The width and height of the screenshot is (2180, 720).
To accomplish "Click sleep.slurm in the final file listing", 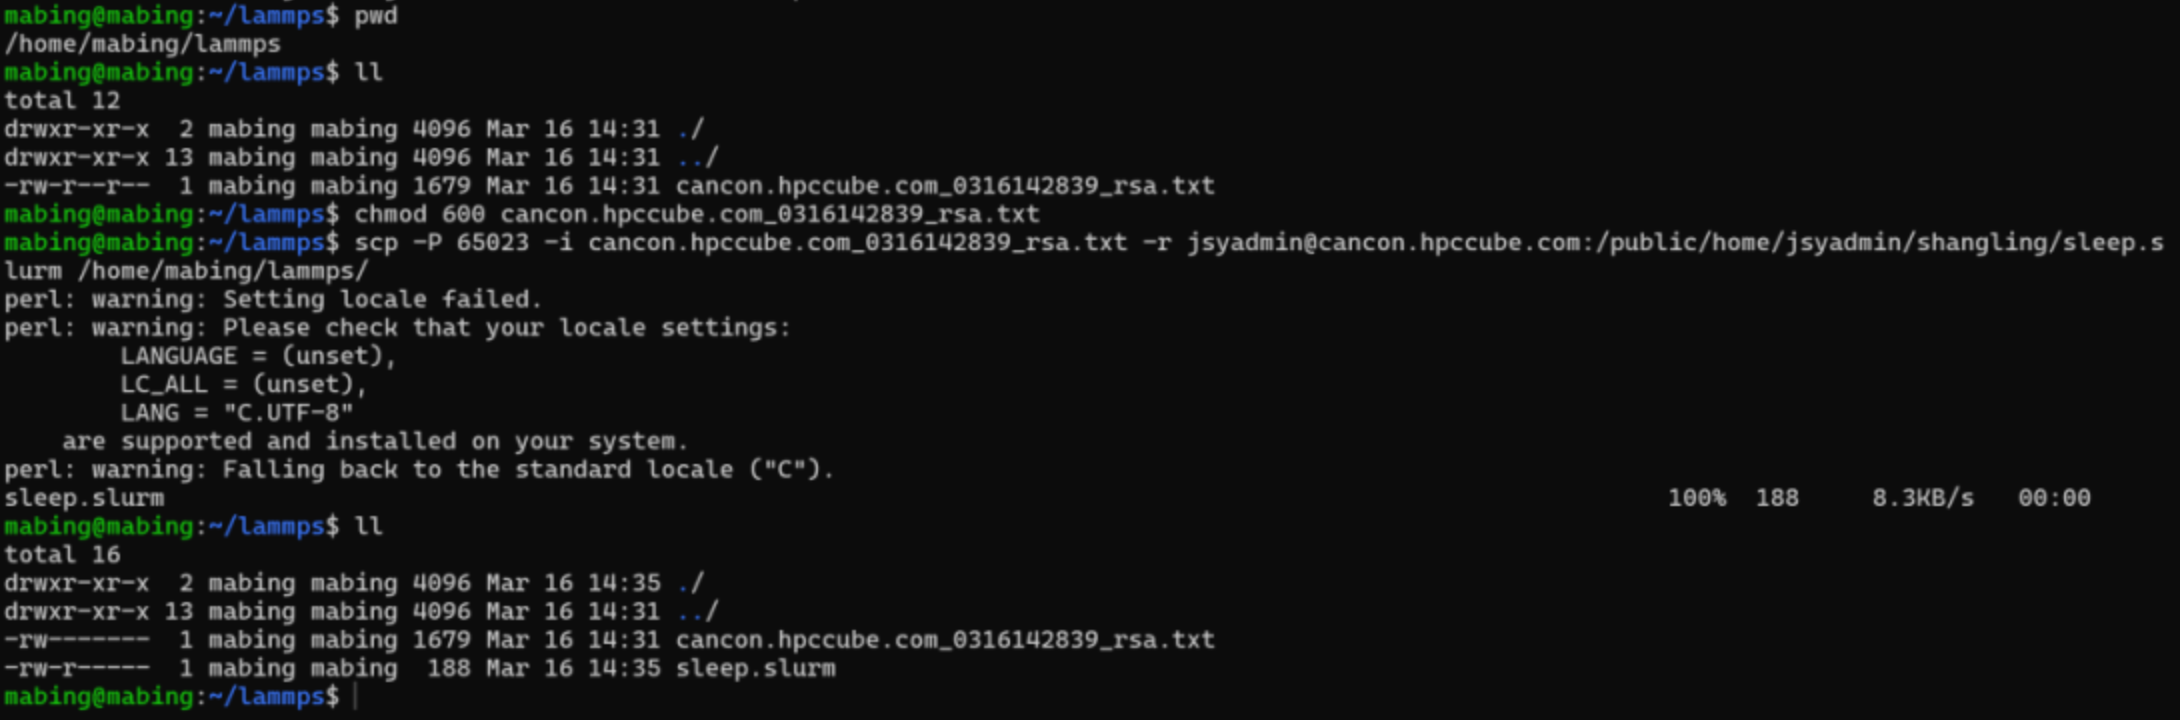I will [755, 669].
